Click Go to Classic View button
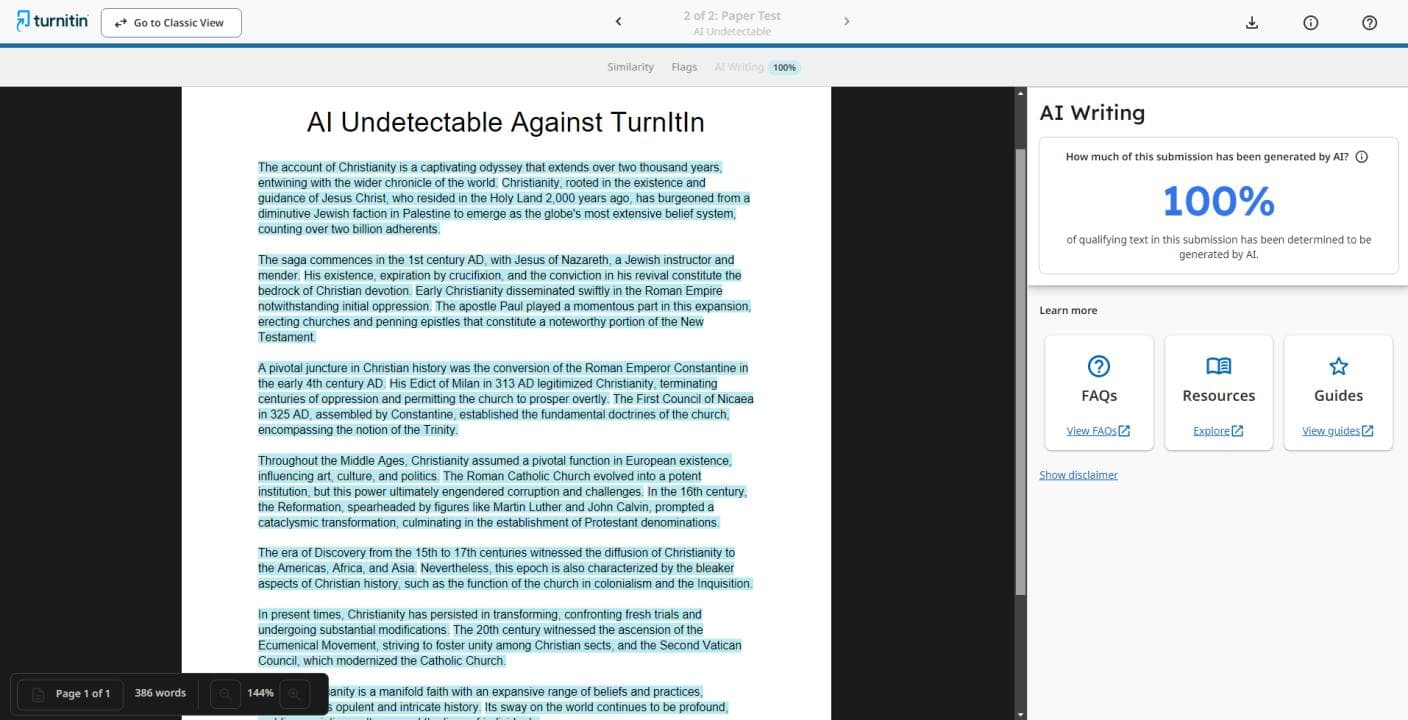This screenshot has height=720, width=1408. [x=171, y=23]
